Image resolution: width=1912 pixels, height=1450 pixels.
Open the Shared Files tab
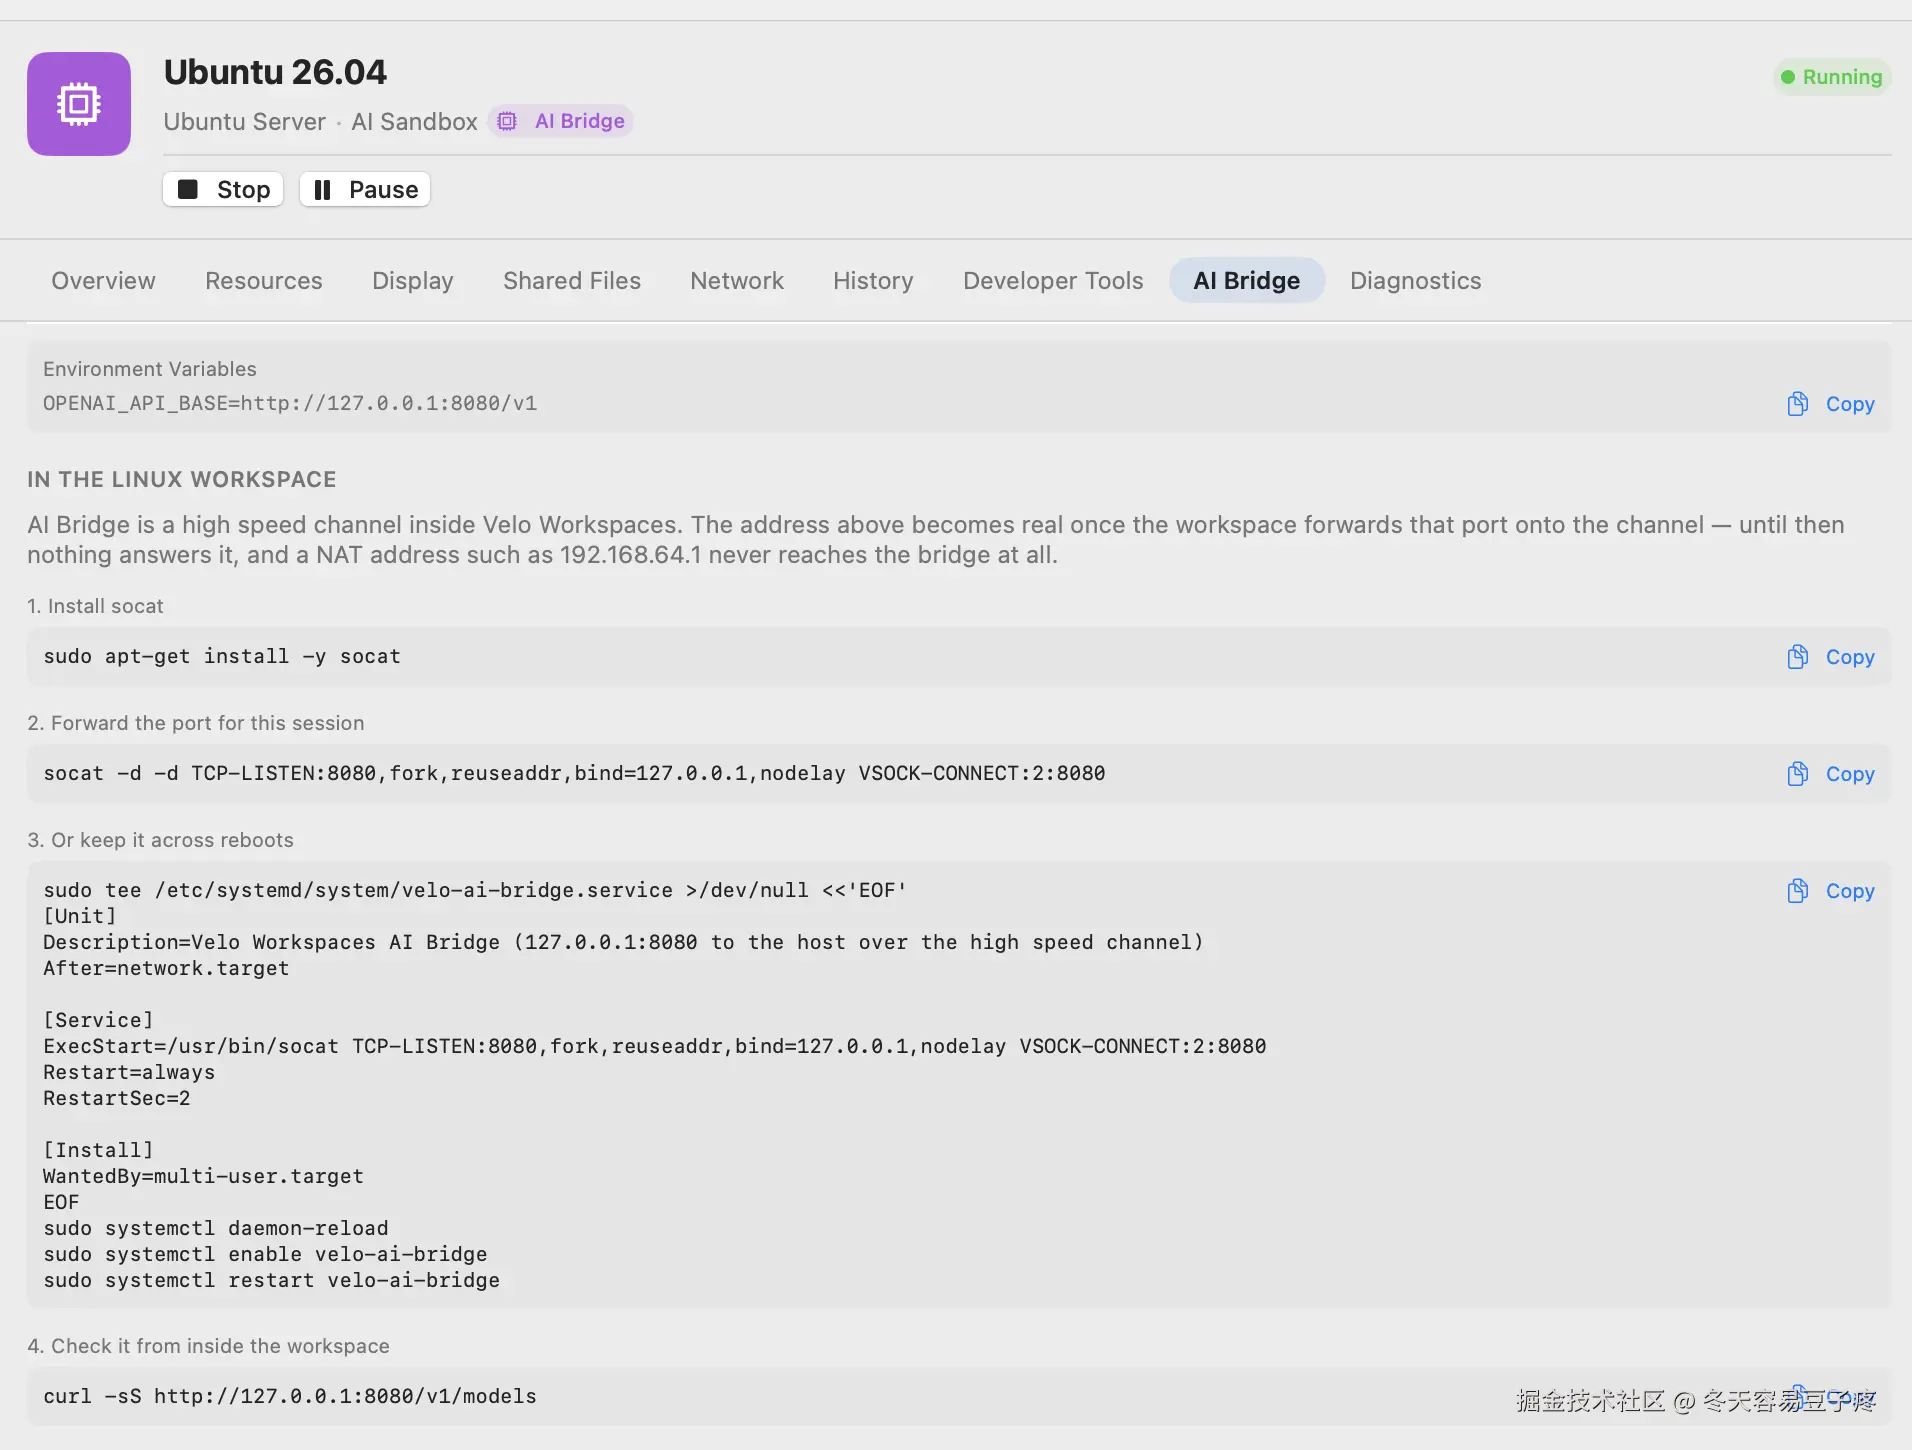point(572,281)
